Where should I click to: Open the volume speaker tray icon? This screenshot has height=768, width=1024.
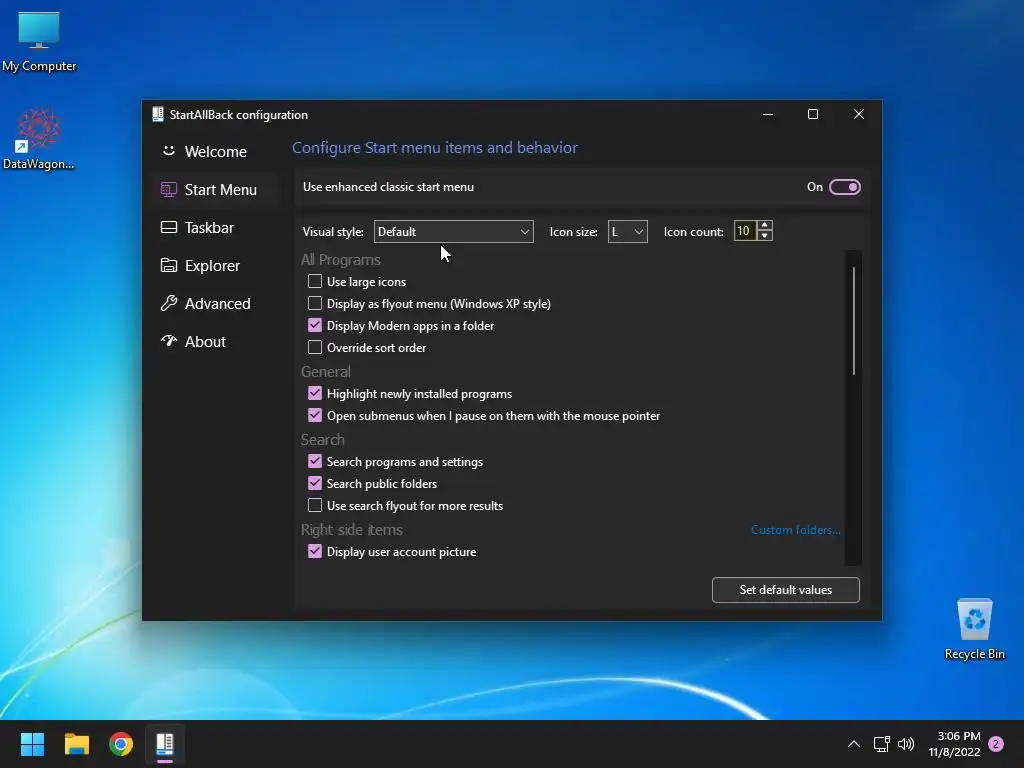click(906, 744)
